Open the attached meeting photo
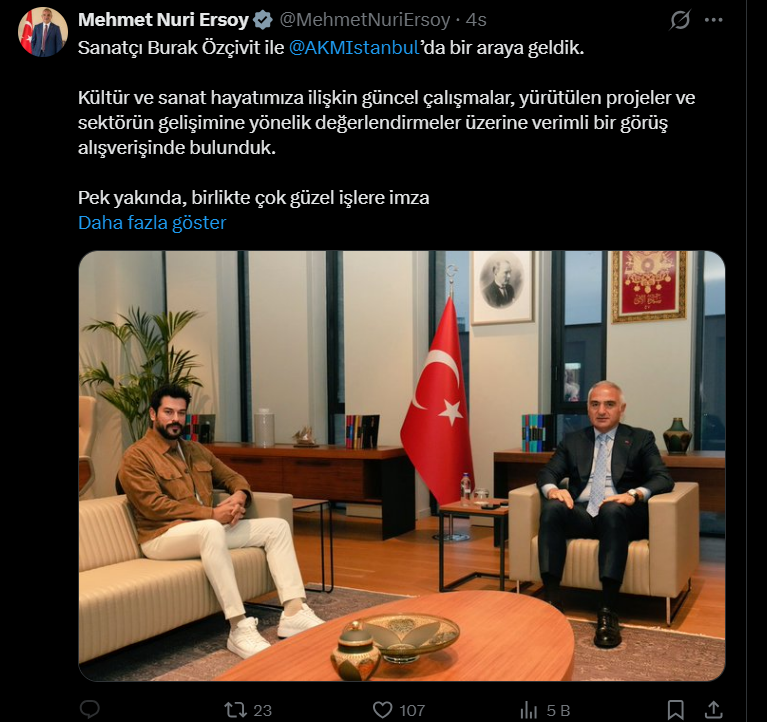 (x=402, y=466)
